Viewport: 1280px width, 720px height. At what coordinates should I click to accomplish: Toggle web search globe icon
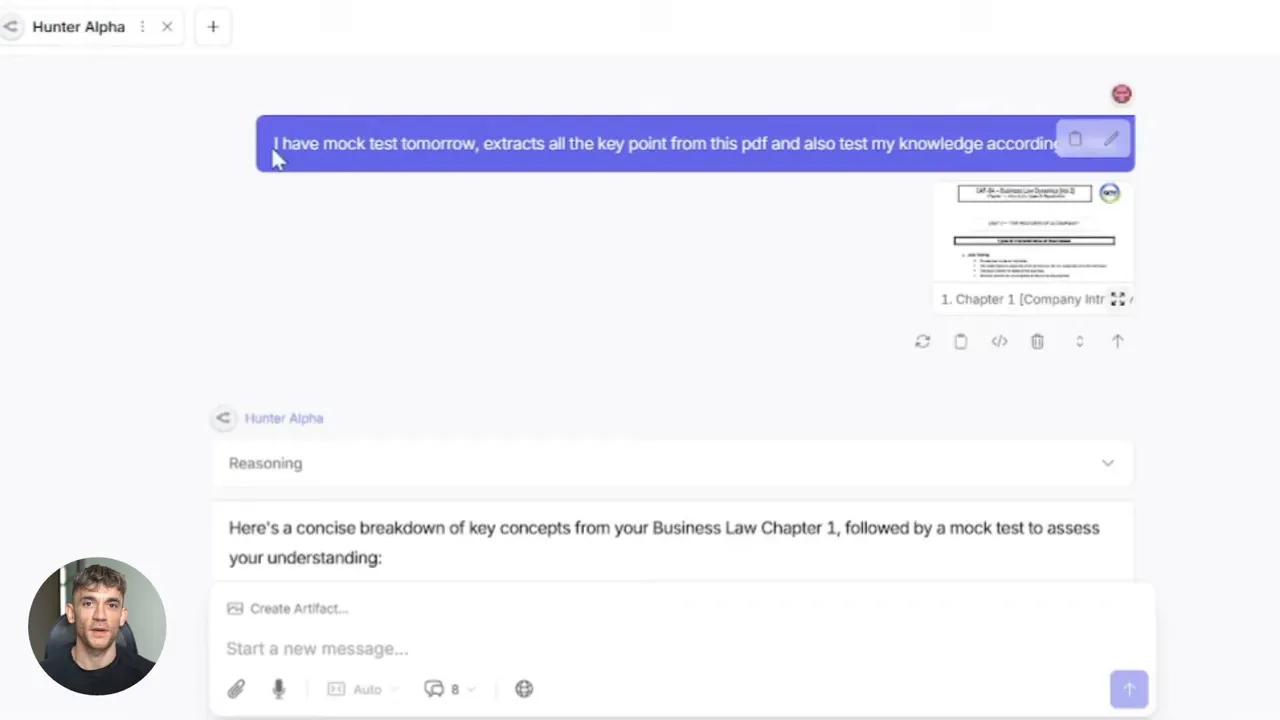click(x=524, y=689)
